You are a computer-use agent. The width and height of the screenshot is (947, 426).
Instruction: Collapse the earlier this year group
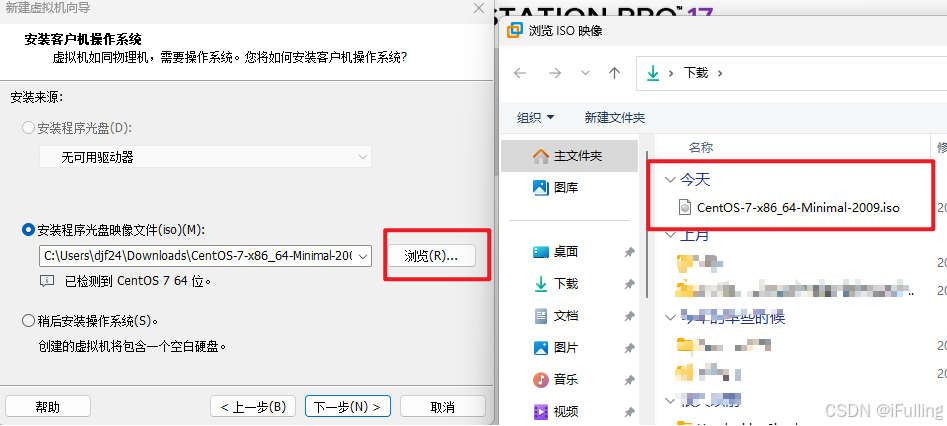point(669,317)
